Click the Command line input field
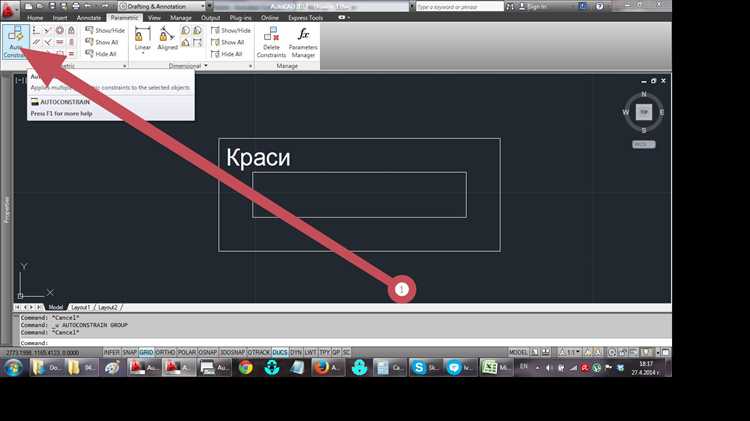 pos(344,343)
